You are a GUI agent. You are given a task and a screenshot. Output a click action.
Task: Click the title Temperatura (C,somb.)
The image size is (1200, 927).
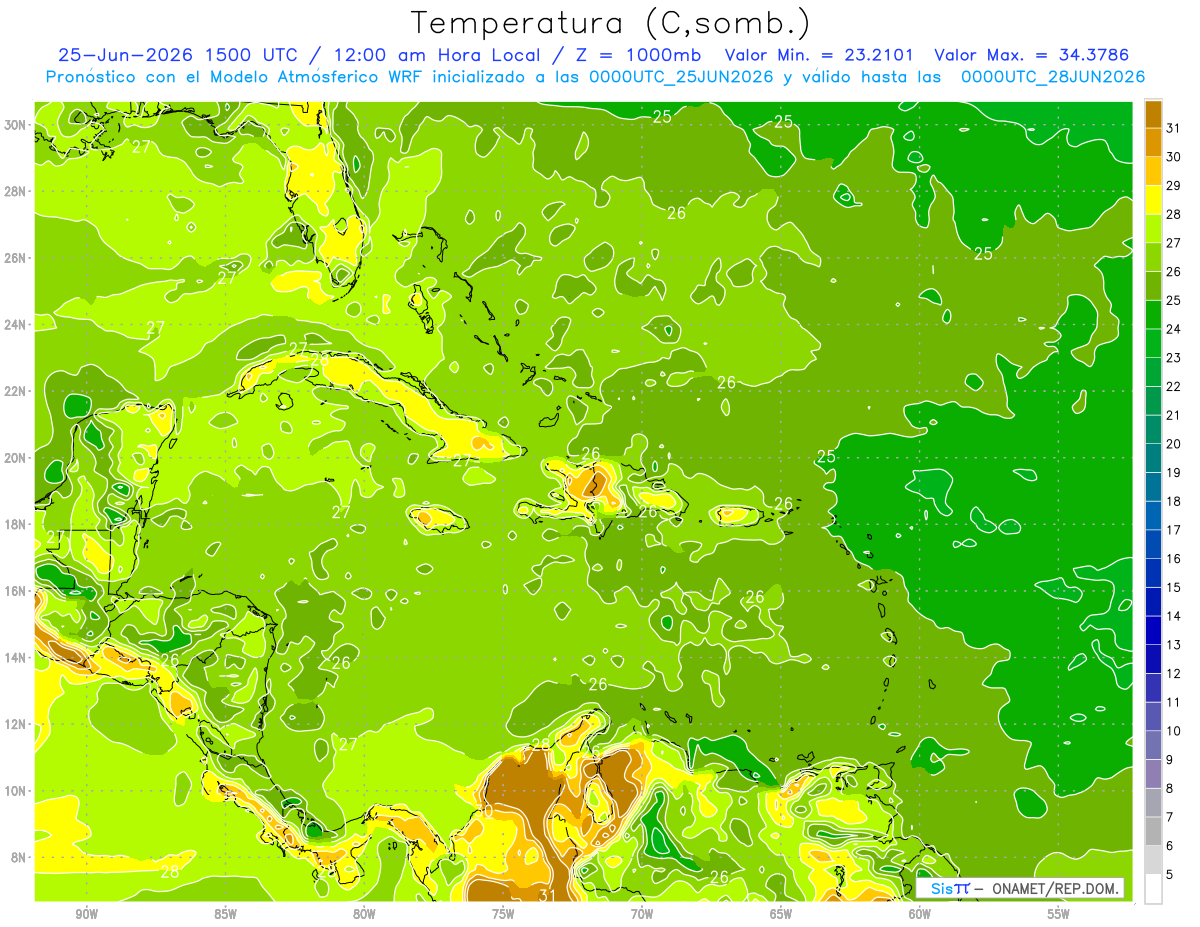click(611, 23)
